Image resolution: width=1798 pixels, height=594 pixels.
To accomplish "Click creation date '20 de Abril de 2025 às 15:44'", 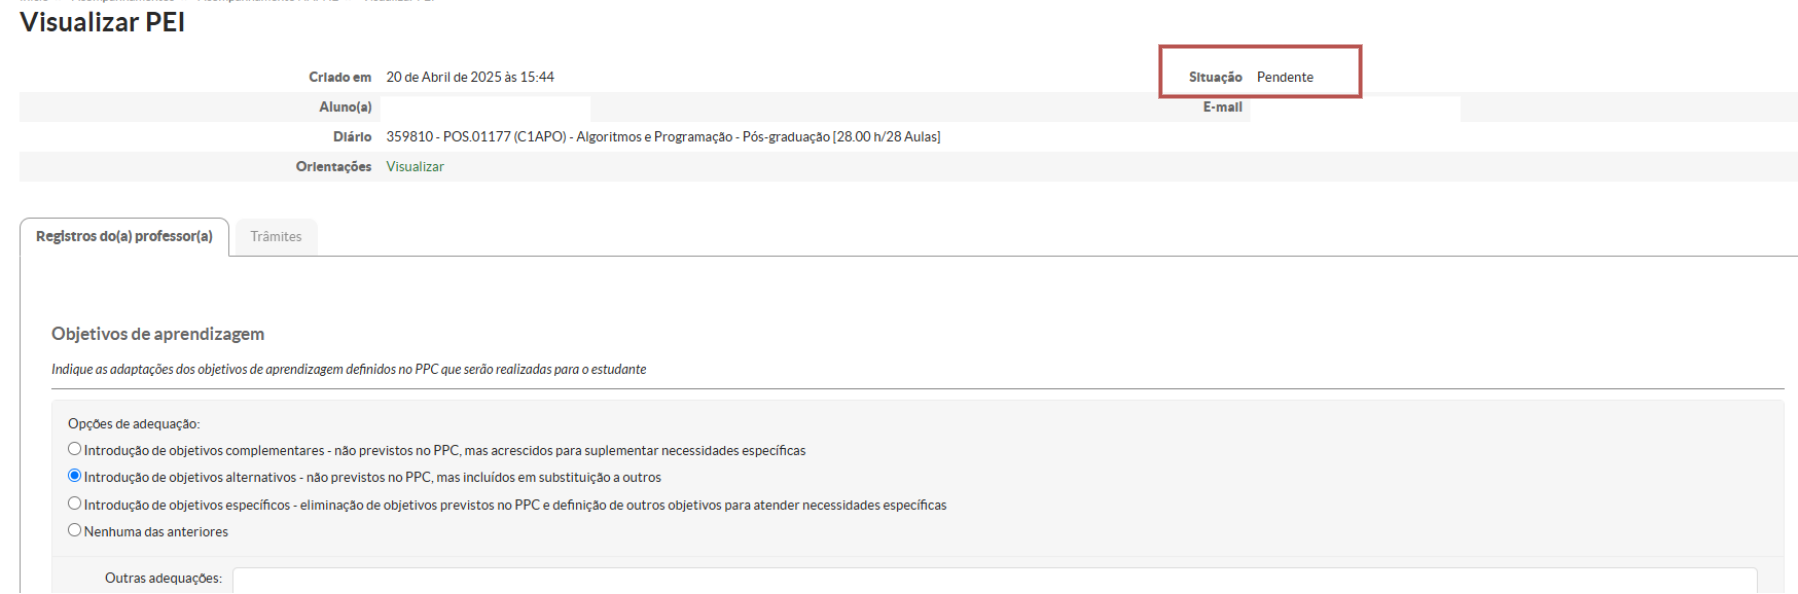I will (470, 77).
